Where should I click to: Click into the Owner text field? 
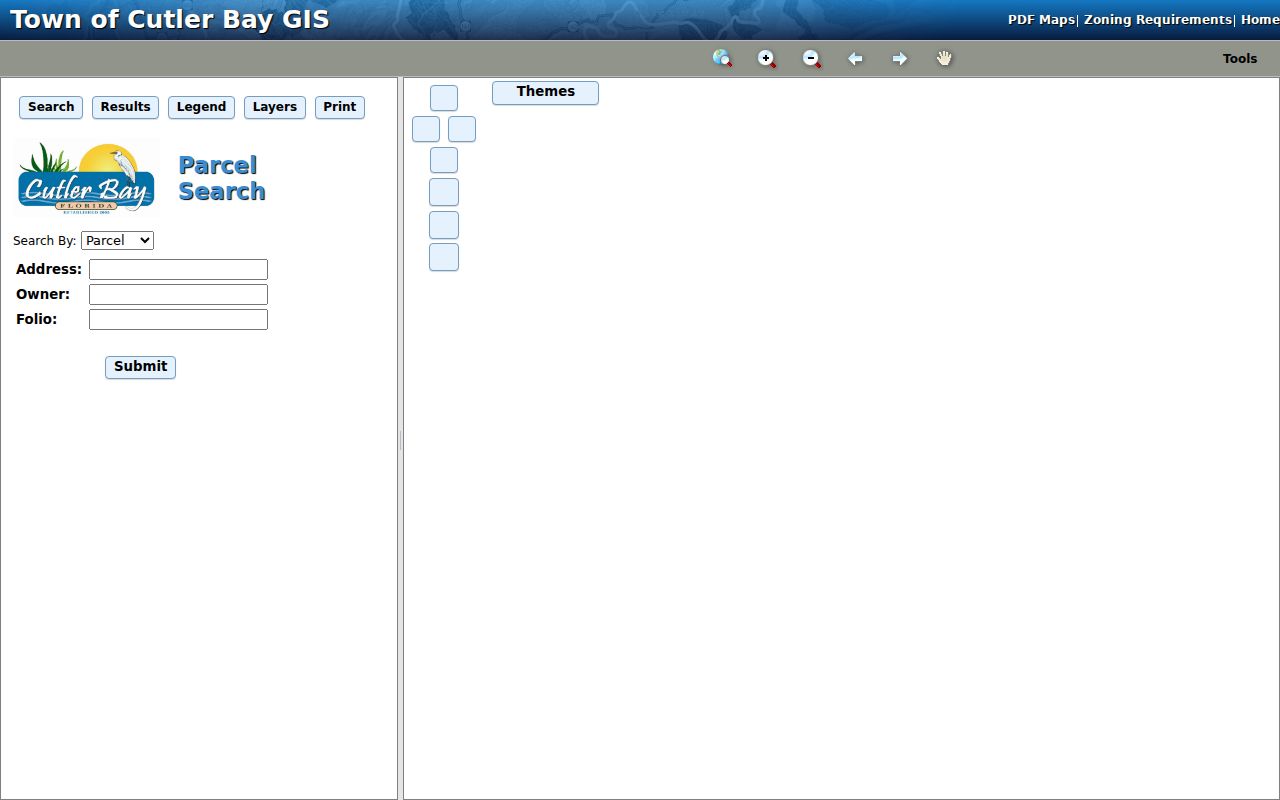coord(178,295)
